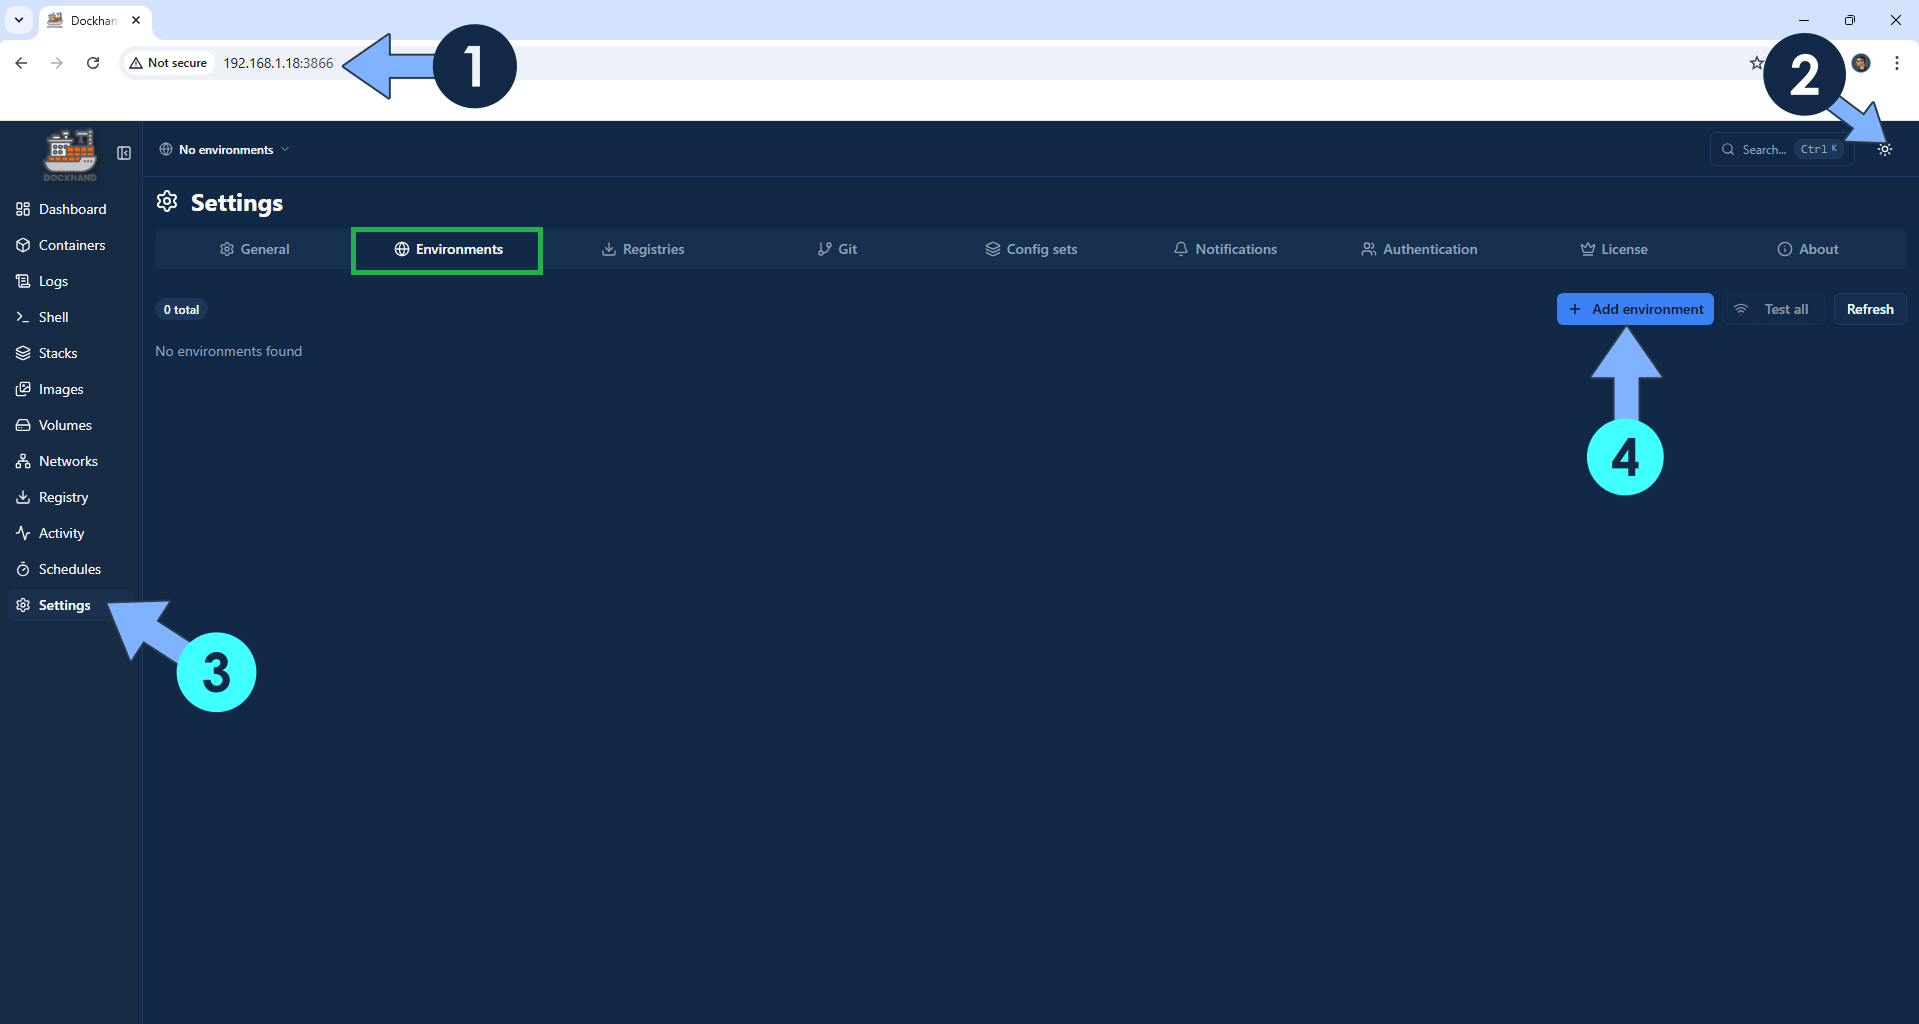Toggle the light/dark theme
The height and width of the screenshot is (1024, 1919).
click(x=1885, y=149)
